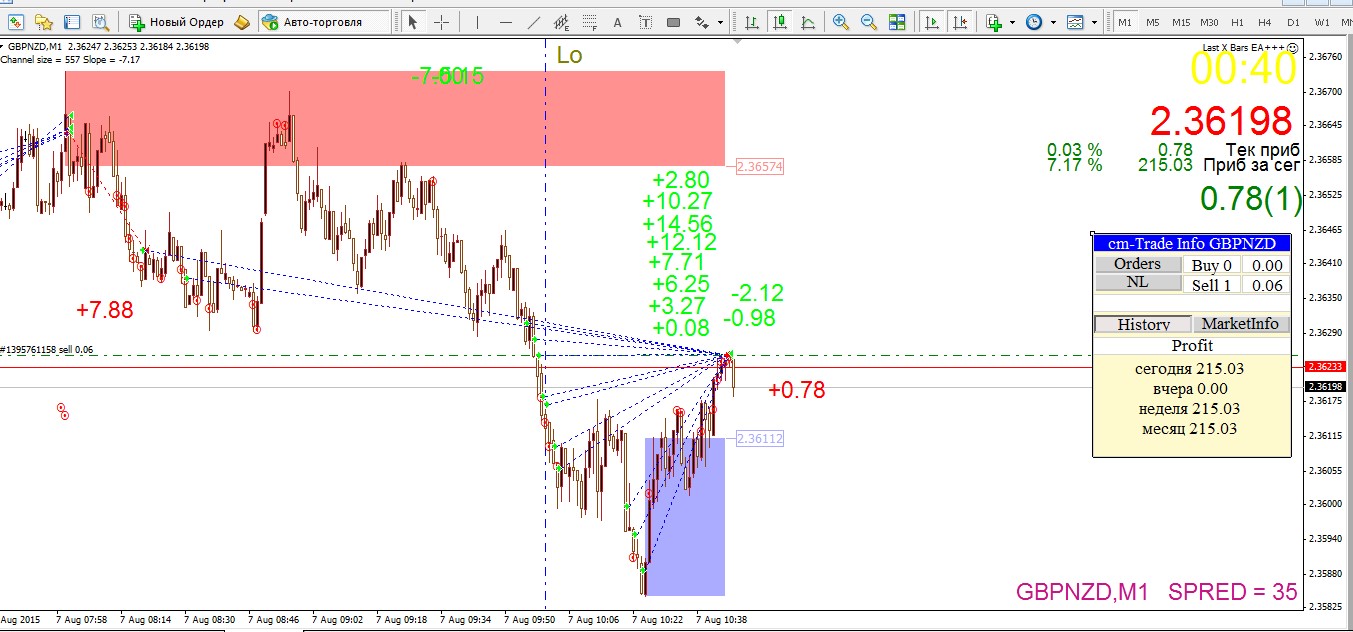The height and width of the screenshot is (632, 1353).
Task: Toggle chart shift from right border
Action: click(x=960, y=21)
